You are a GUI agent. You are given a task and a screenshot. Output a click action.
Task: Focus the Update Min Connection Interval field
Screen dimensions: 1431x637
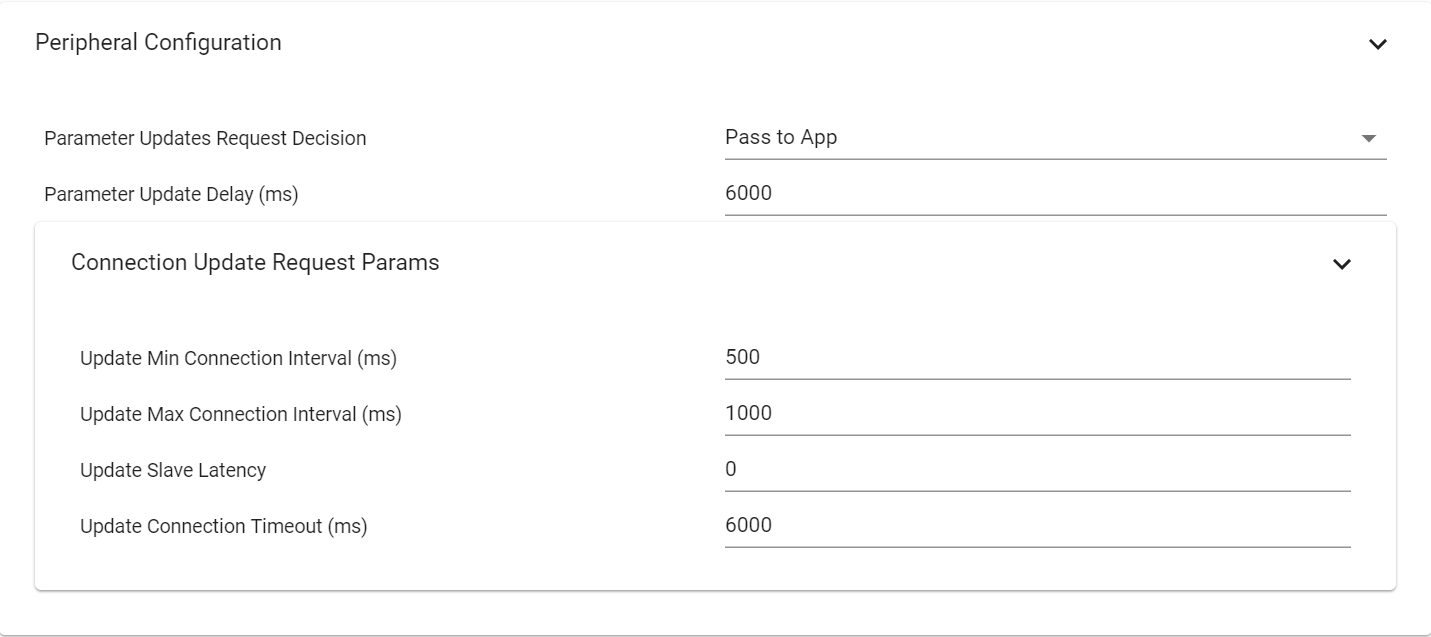[1037, 358]
